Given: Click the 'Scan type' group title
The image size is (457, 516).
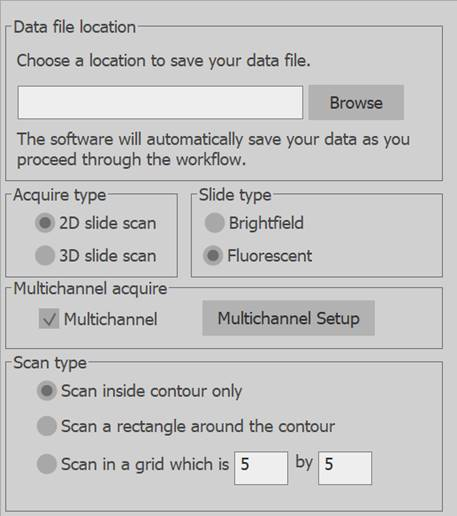Looking at the screenshot, I should (x=50, y=363).
